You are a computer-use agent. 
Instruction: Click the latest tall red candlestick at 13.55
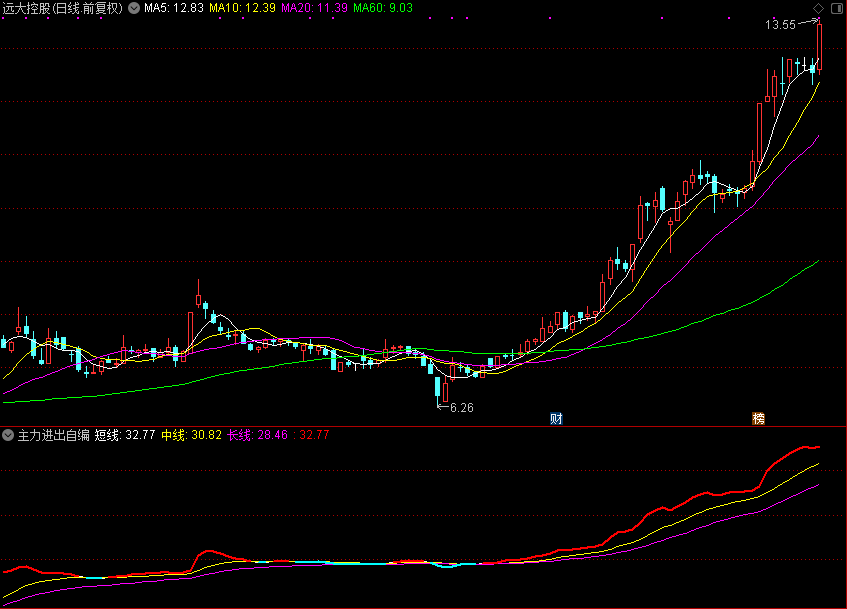click(x=819, y=45)
